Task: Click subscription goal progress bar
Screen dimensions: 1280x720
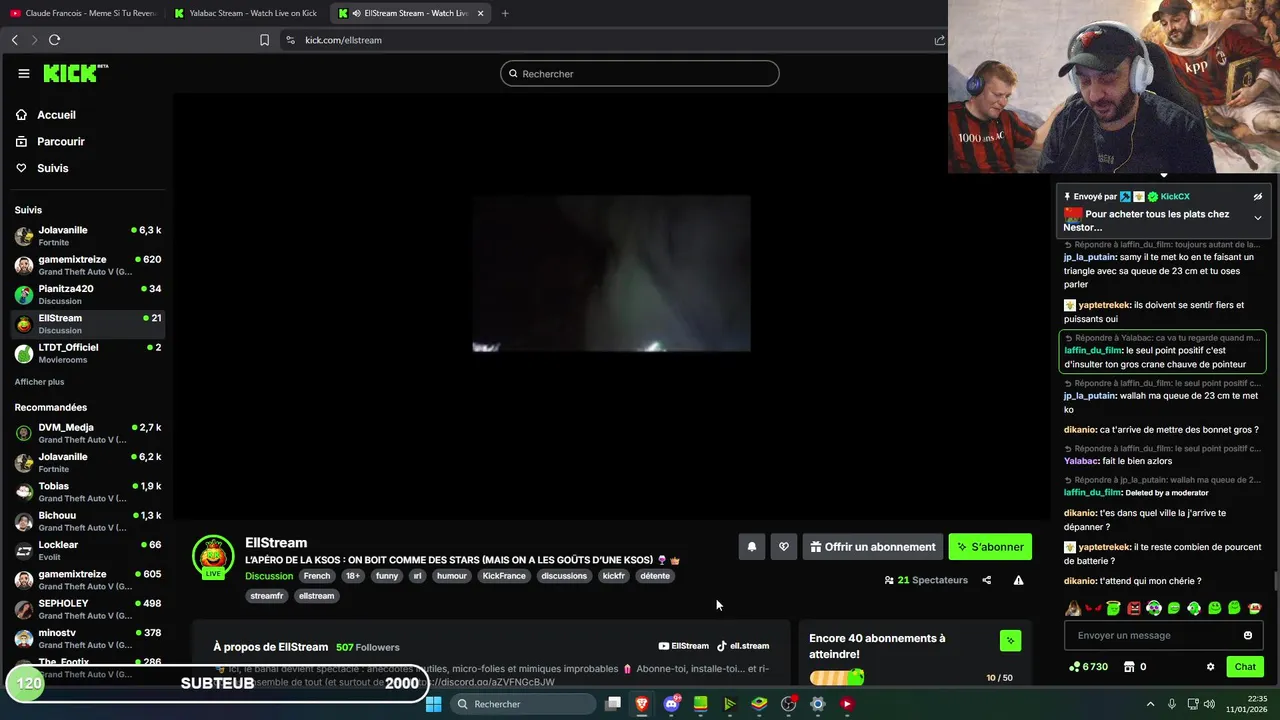Action: pyautogui.click(x=836, y=678)
